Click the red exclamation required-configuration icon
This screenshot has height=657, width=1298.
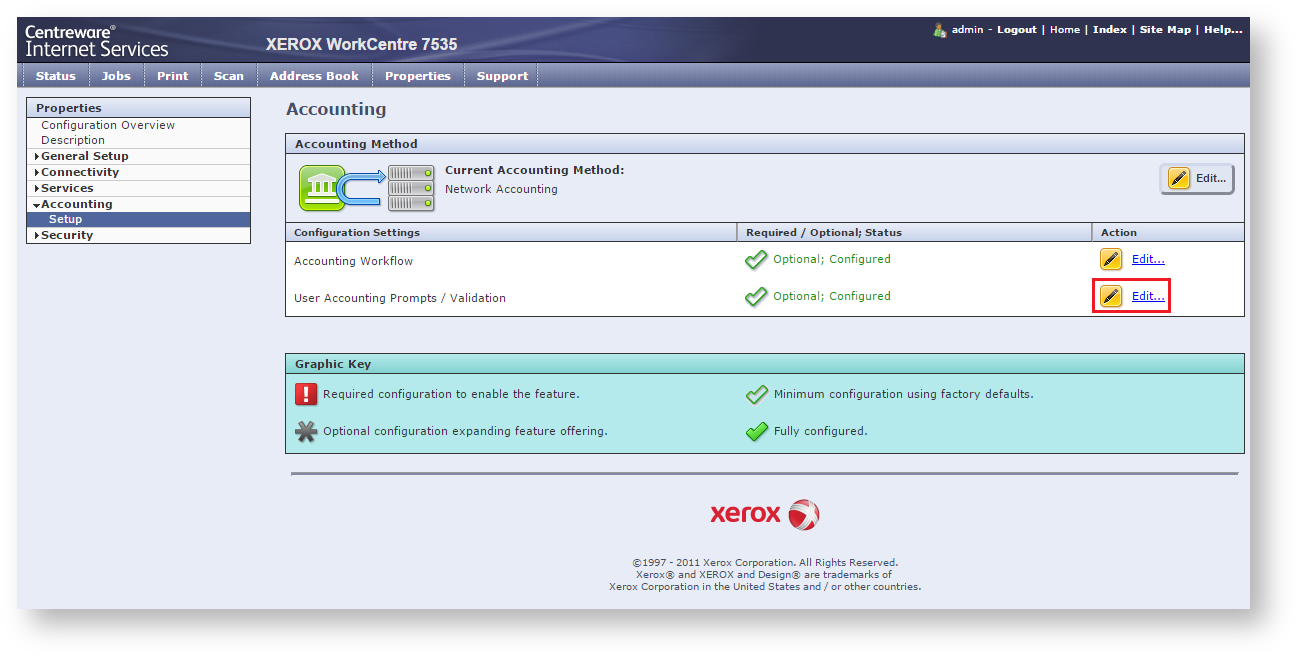[x=306, y=394]
